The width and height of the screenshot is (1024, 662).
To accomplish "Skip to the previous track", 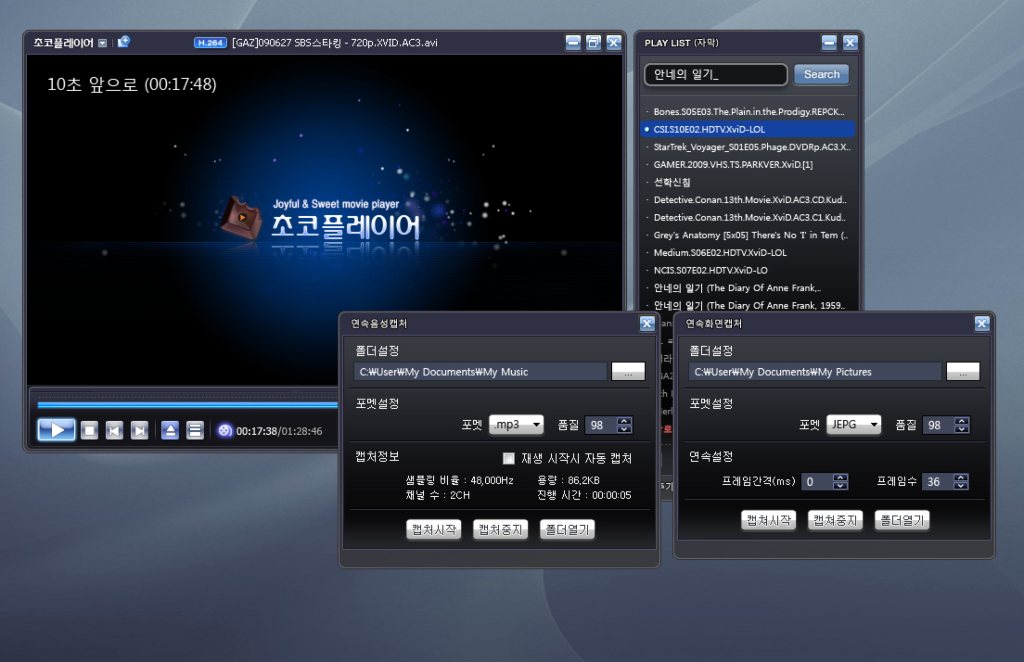I will point(114,430).
